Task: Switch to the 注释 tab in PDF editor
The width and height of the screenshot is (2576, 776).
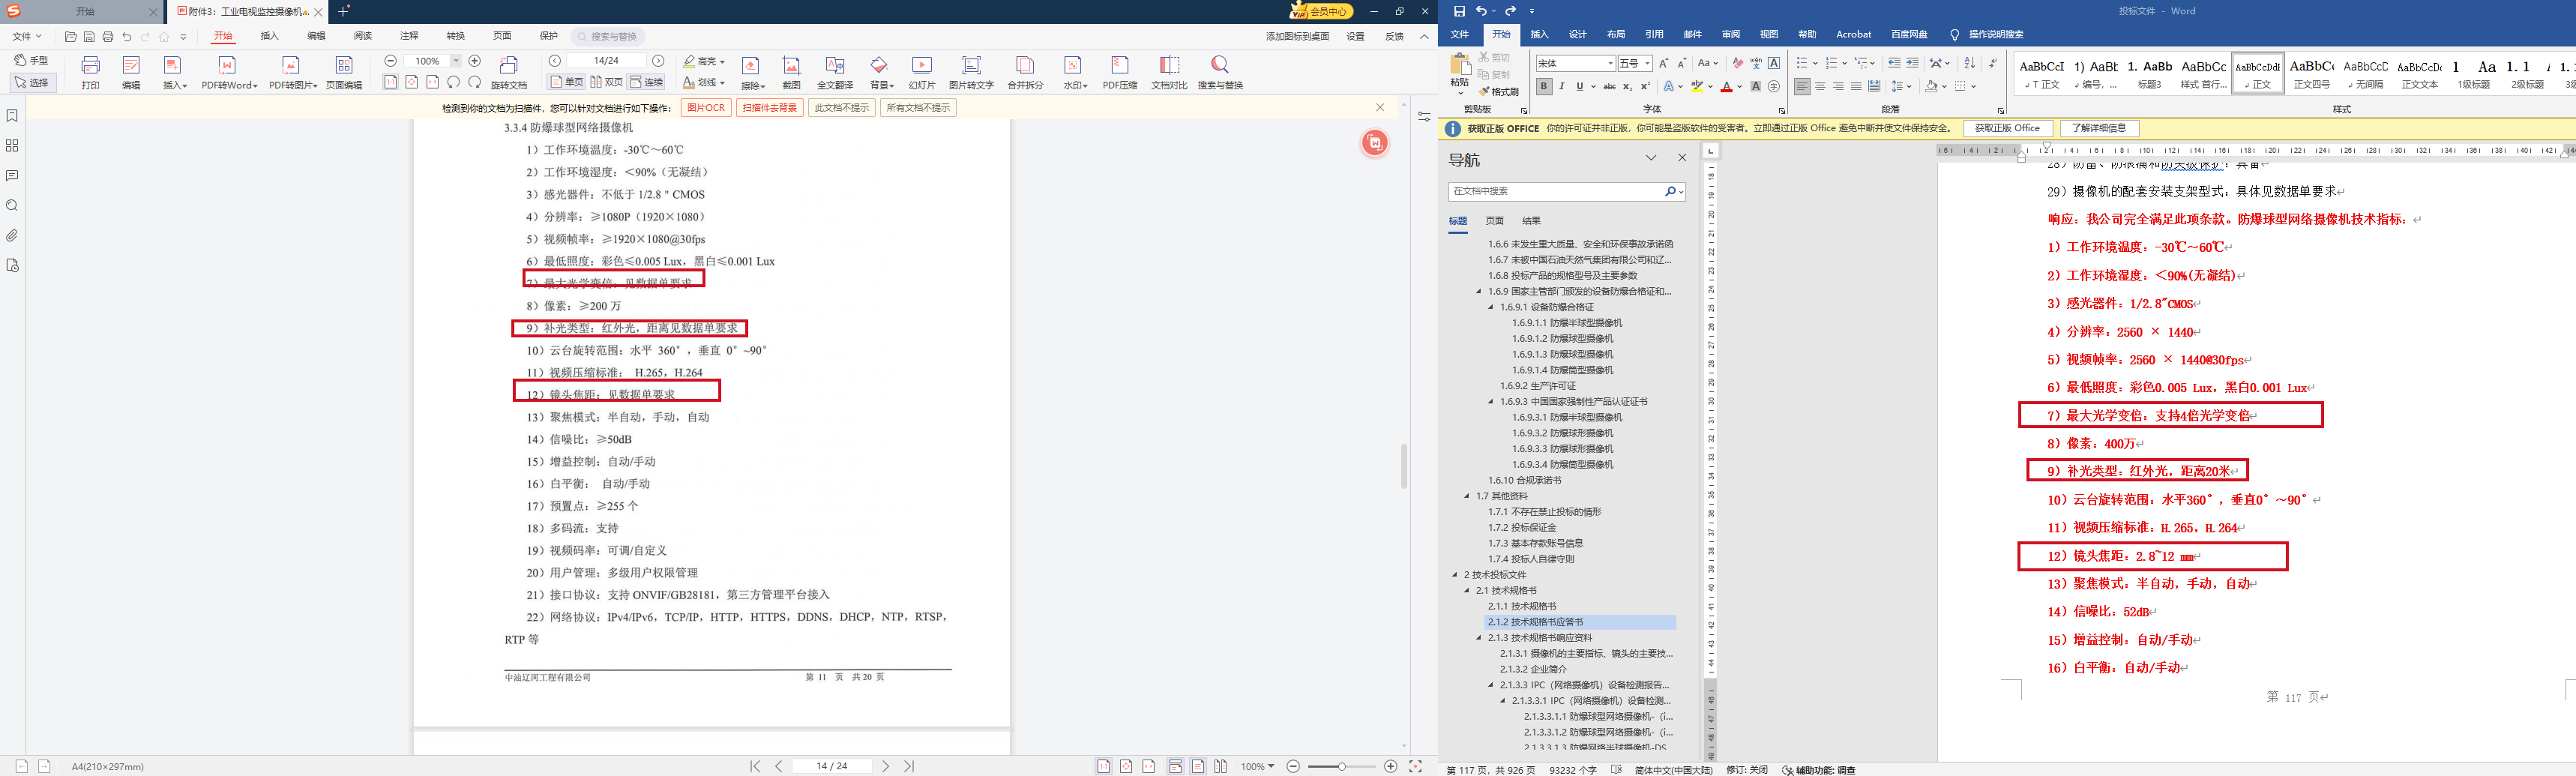Action: (409, 36)
